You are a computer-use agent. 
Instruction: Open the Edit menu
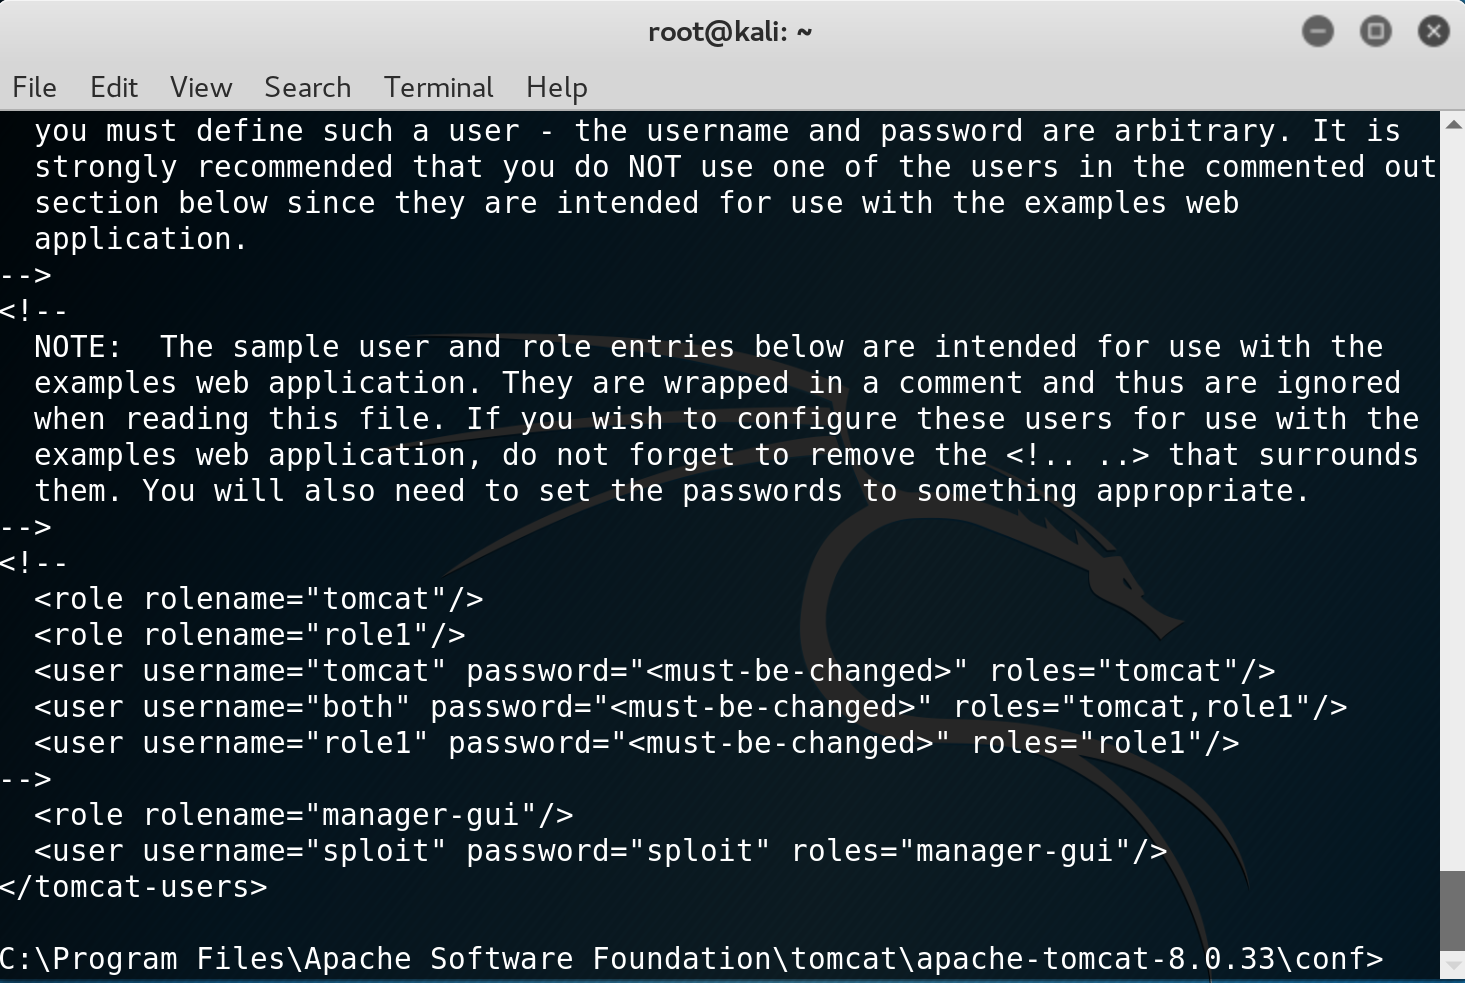coord(114,88)
